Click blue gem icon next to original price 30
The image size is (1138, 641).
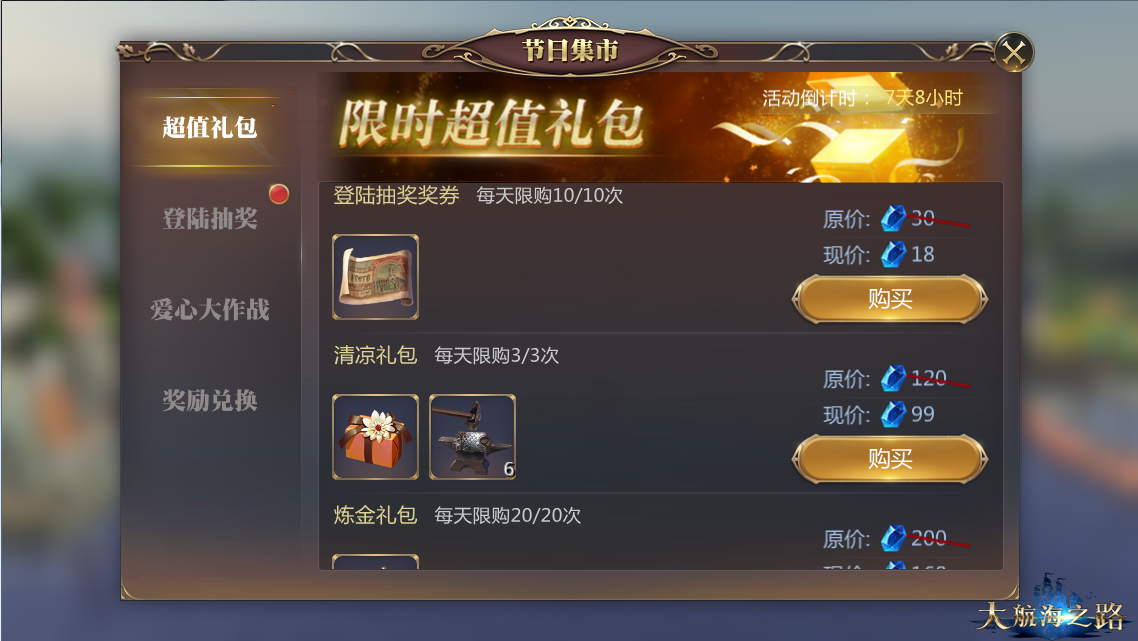[893, 218]
